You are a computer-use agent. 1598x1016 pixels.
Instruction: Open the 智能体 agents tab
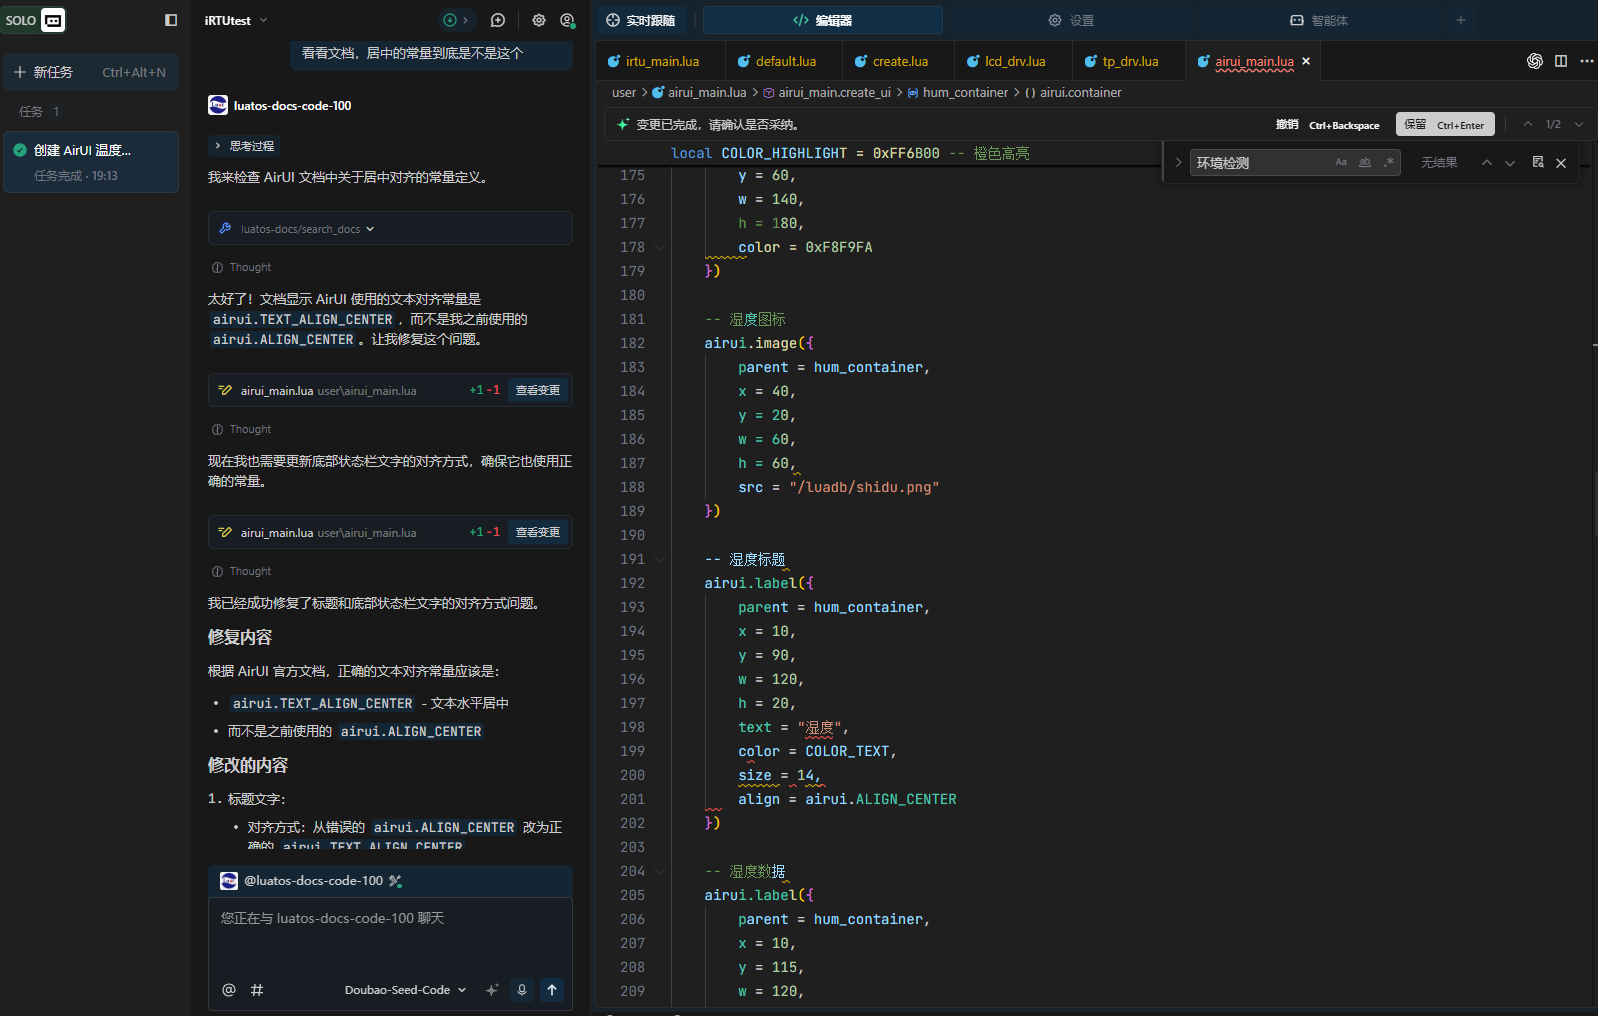(1318, 20)
